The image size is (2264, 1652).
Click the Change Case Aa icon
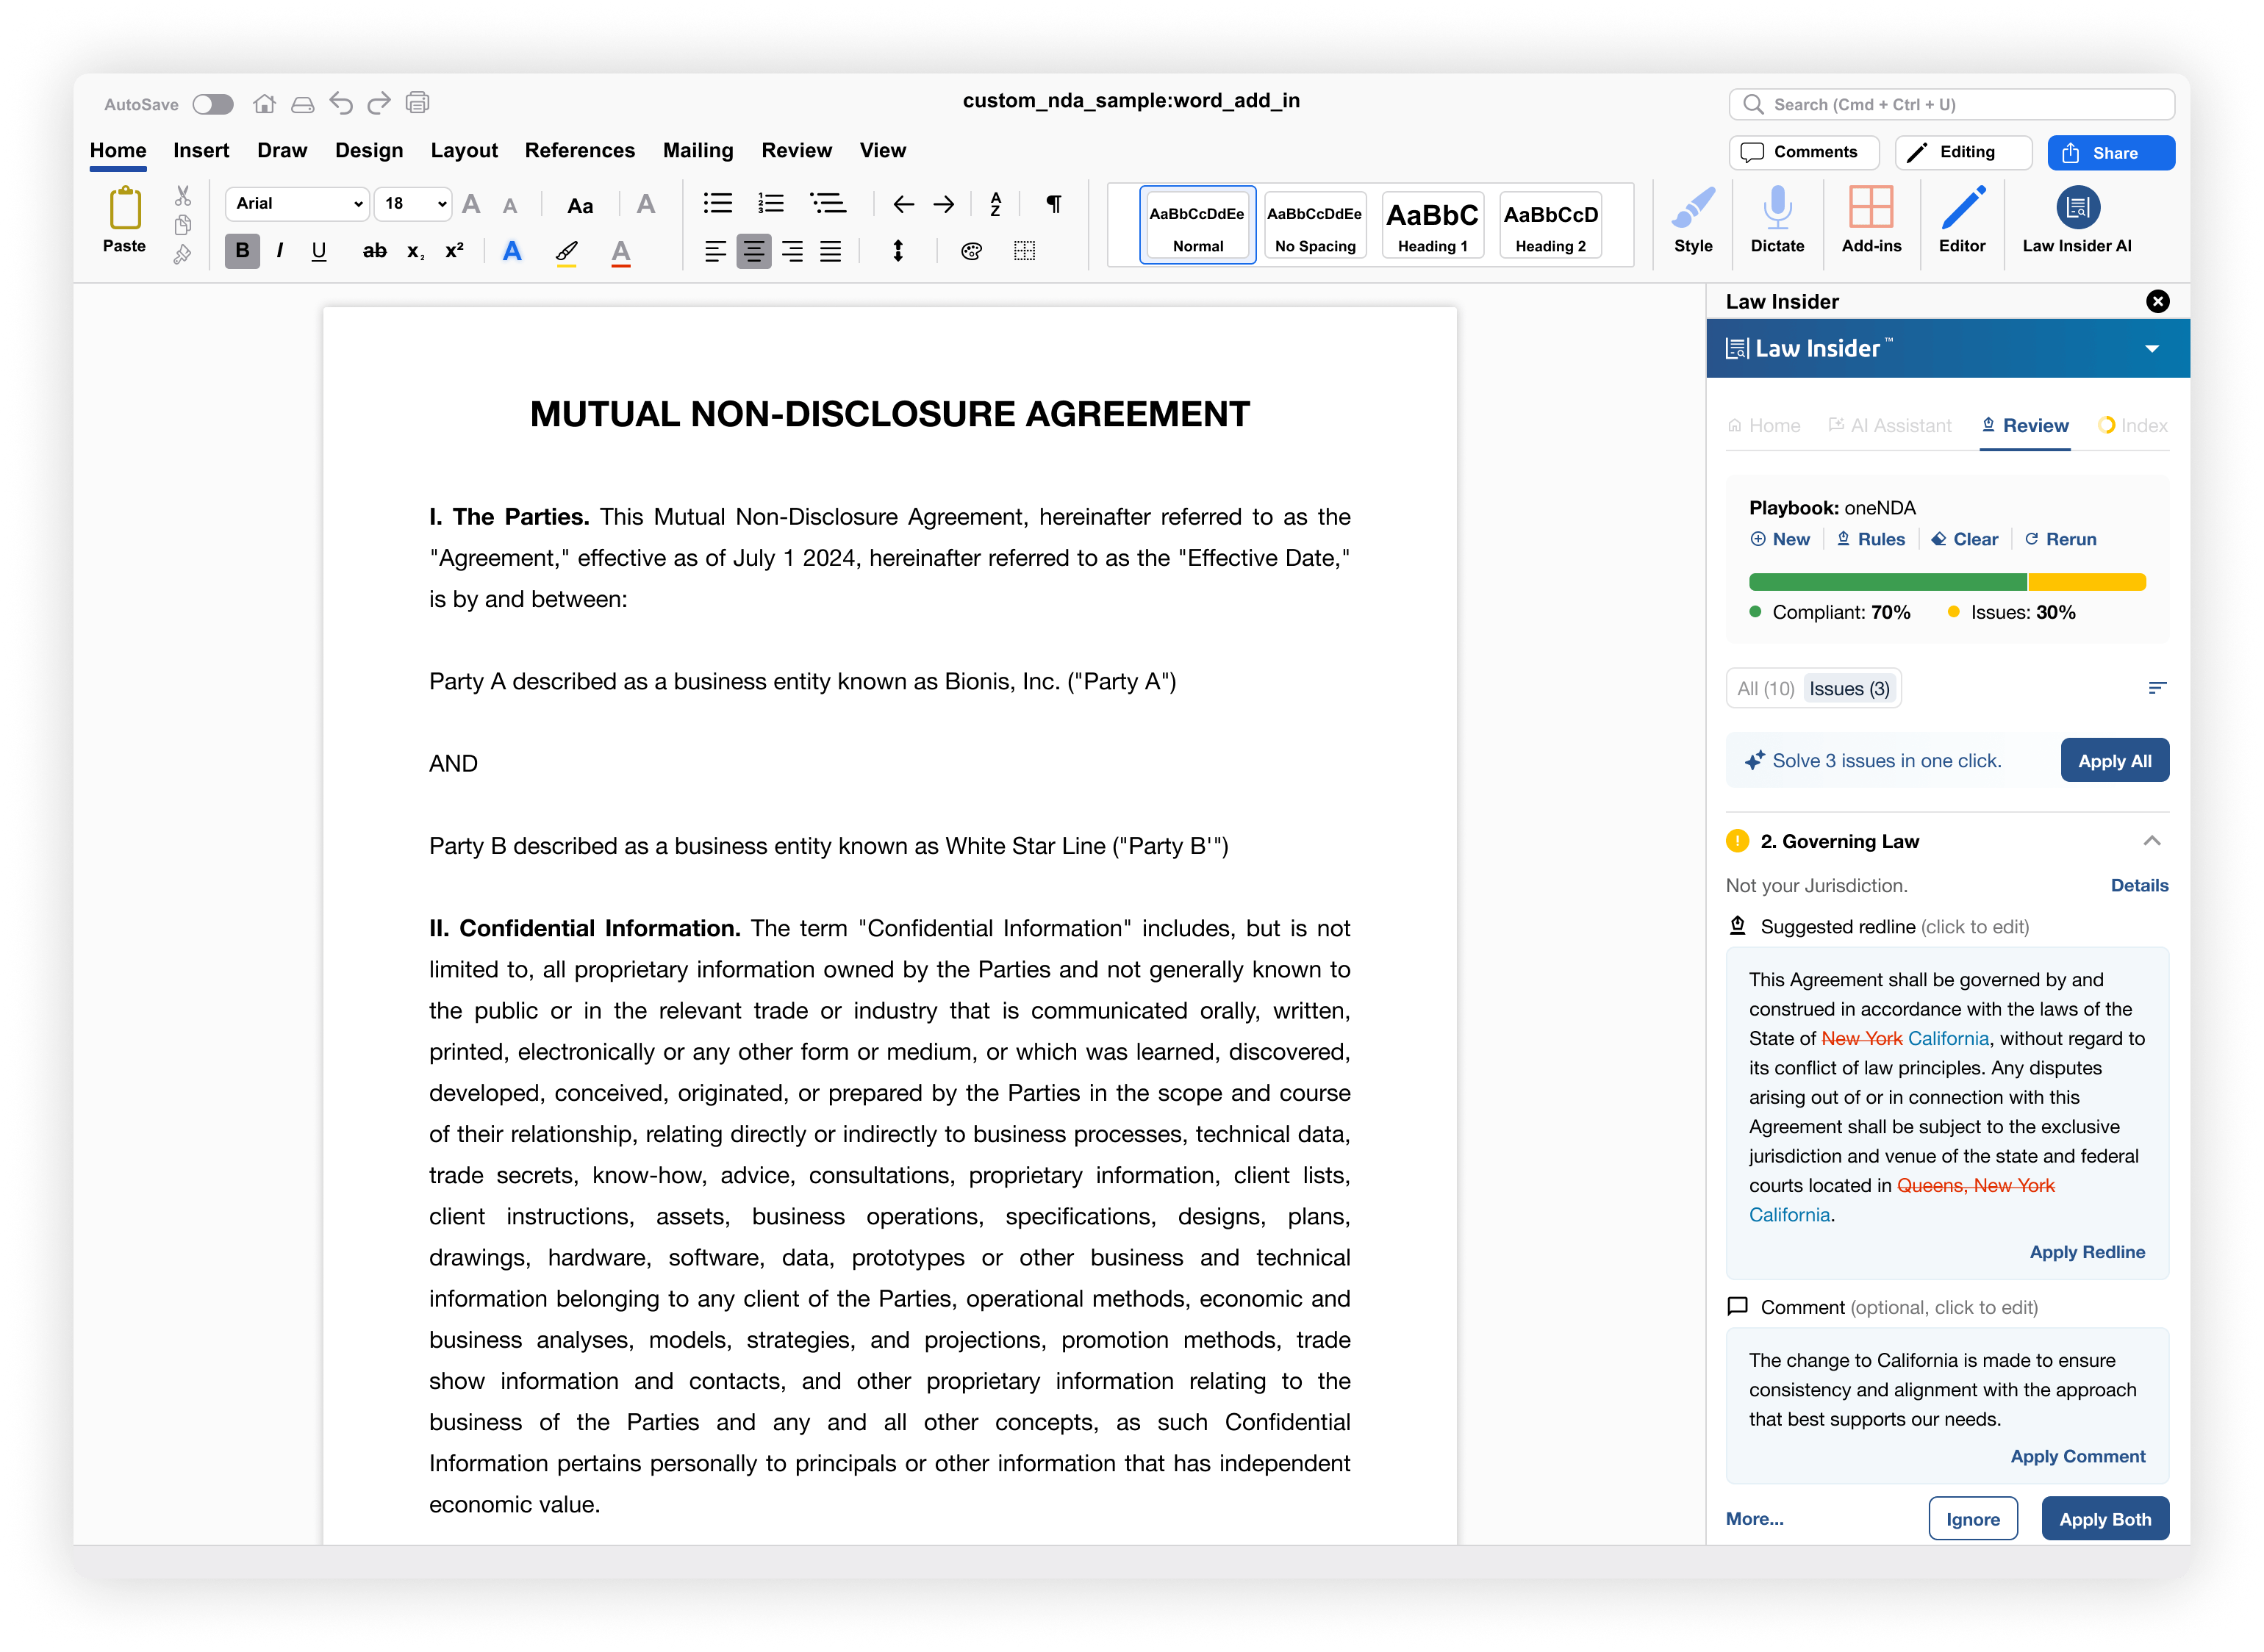(x=580, y=206)
